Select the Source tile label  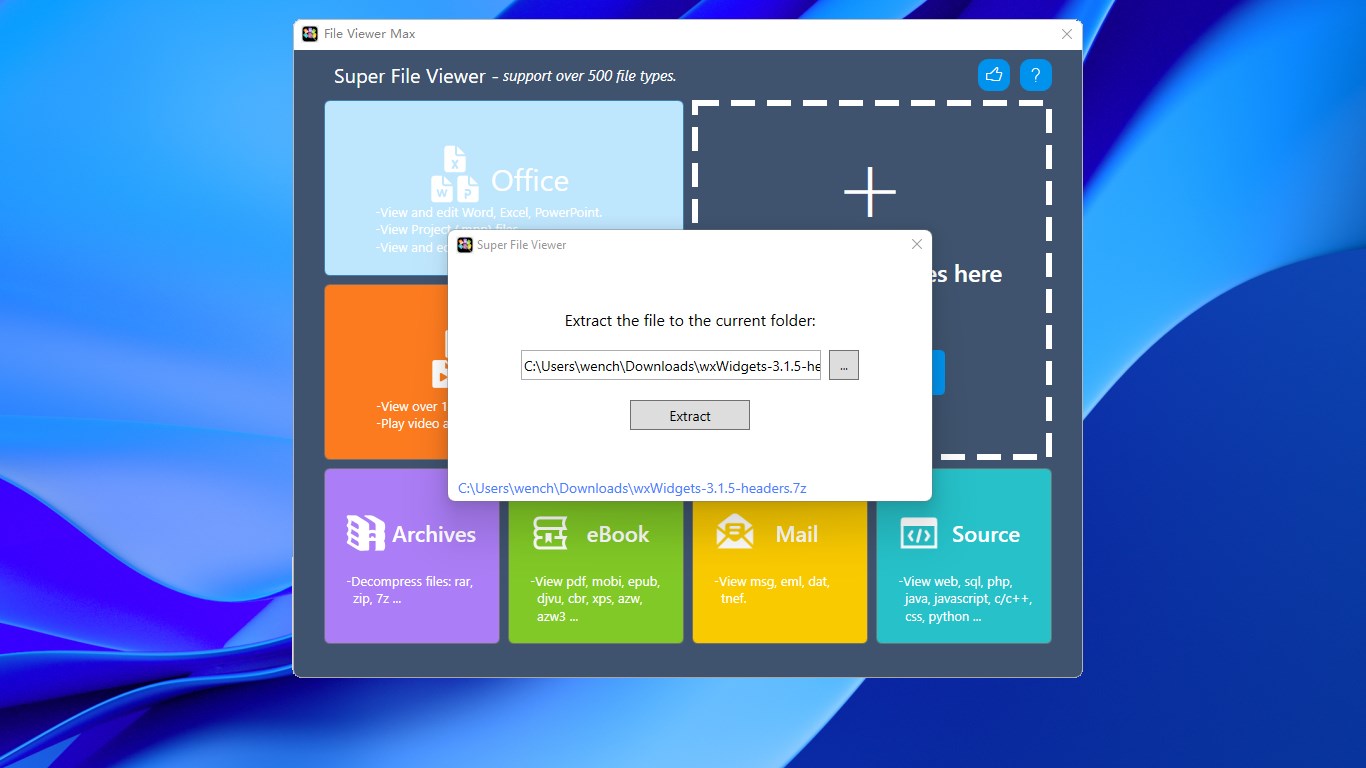tap(986, 534)
